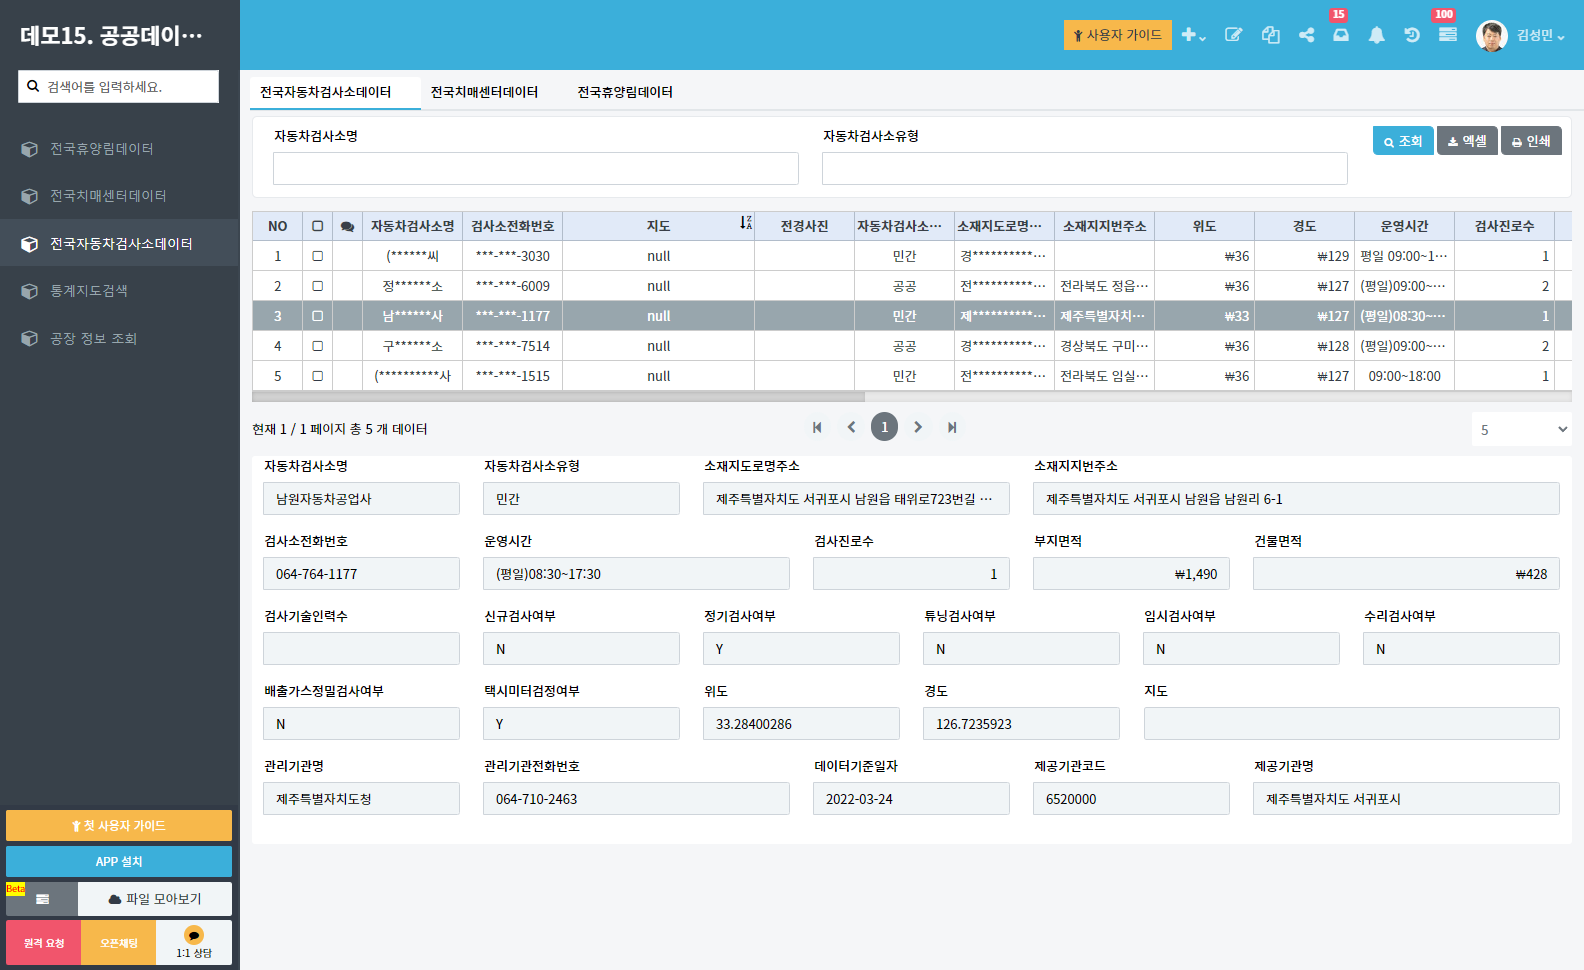
Task: Click the 엑셀 export button
Action: (x=1467, y=141)
